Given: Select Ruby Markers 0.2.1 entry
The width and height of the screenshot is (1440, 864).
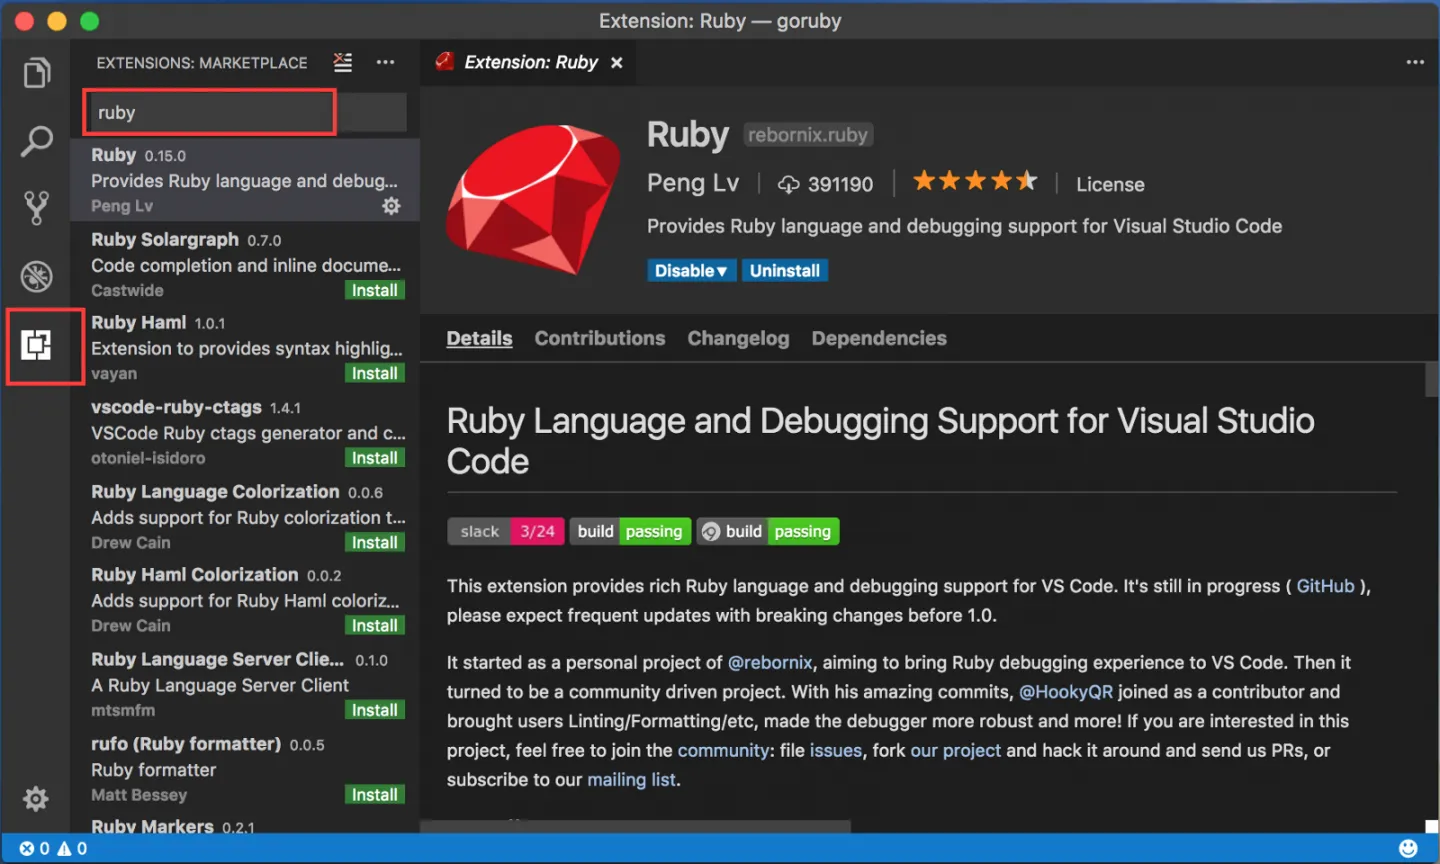Looking at the screenshot, I should [245, 823].
